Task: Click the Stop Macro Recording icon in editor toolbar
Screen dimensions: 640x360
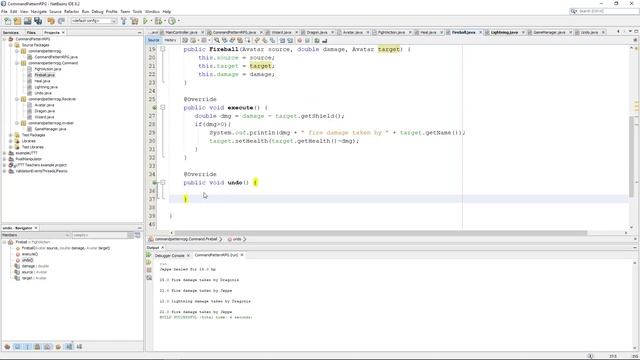Action: pos(307,40)
